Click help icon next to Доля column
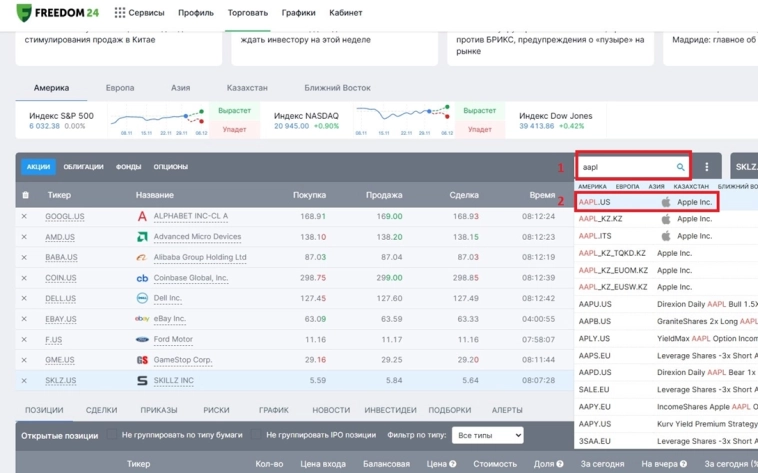The width and height of the screenshot is (758, 473). (559, 464)
